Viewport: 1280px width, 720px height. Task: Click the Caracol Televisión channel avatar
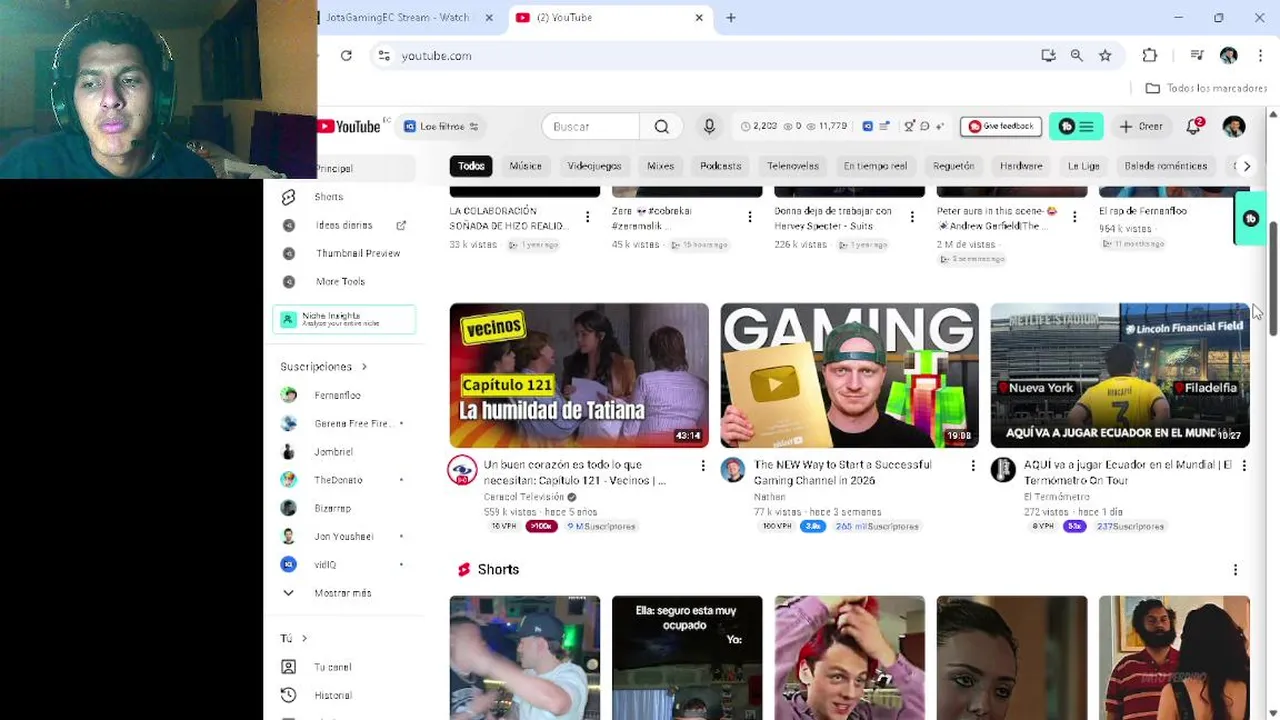pyautogui.click(x=462, y=470)
